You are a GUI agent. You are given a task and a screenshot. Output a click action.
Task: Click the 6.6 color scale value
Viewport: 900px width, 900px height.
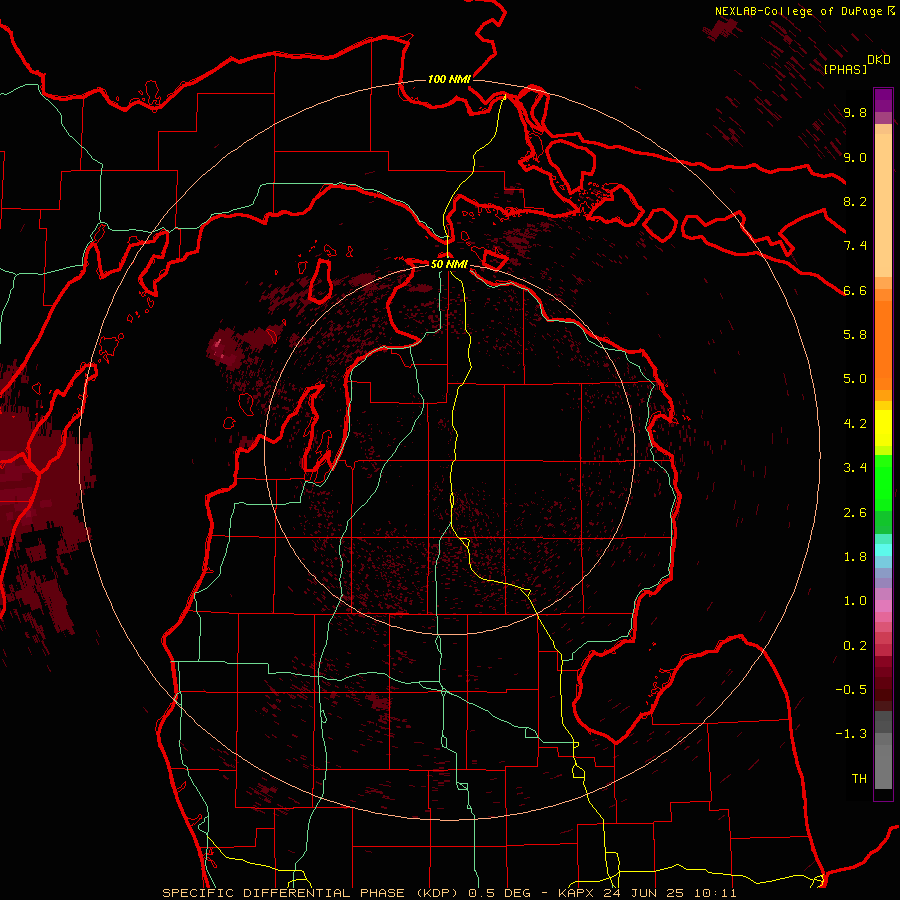point(855,290)
